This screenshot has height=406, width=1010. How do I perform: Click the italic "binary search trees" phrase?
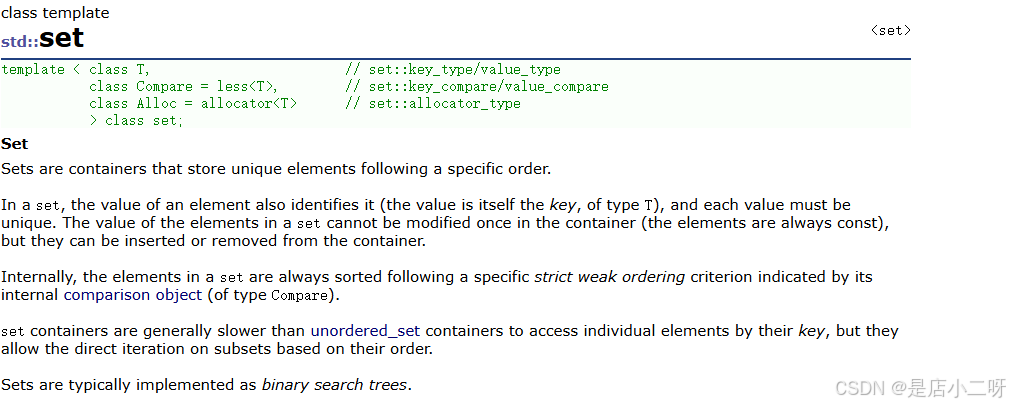335,385
